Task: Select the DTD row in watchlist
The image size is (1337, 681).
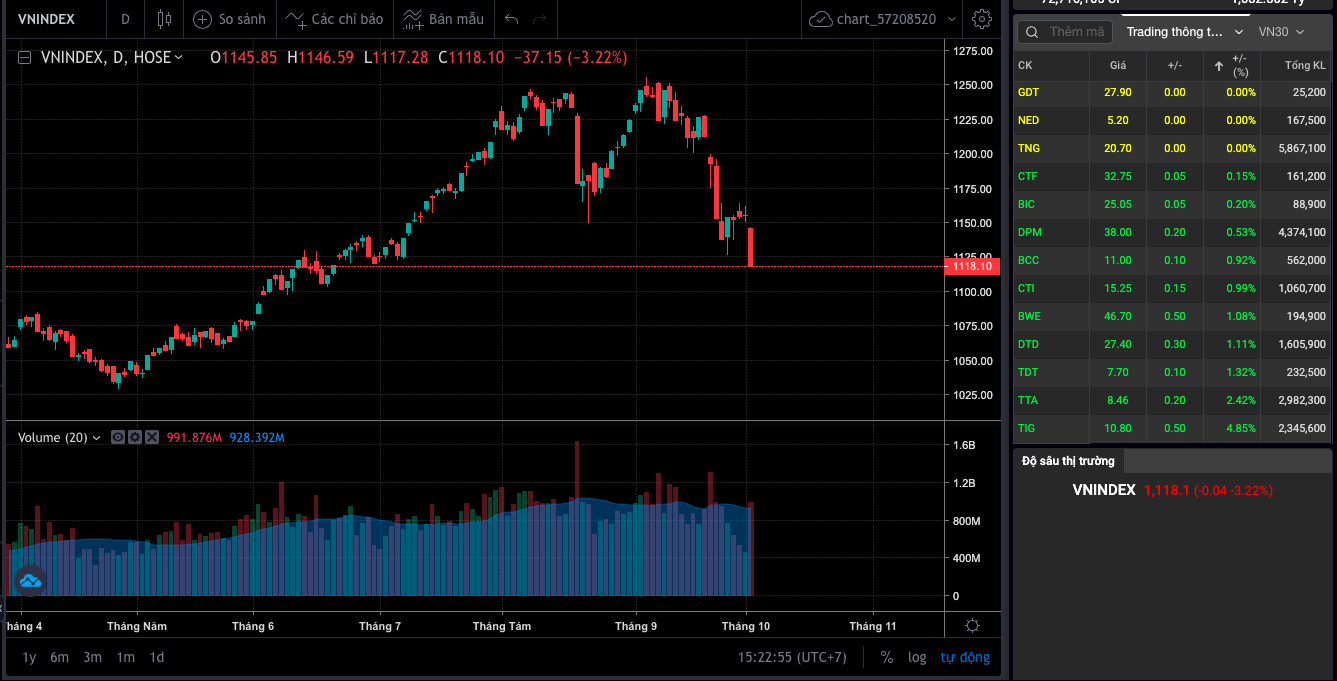Action: 1173,344
